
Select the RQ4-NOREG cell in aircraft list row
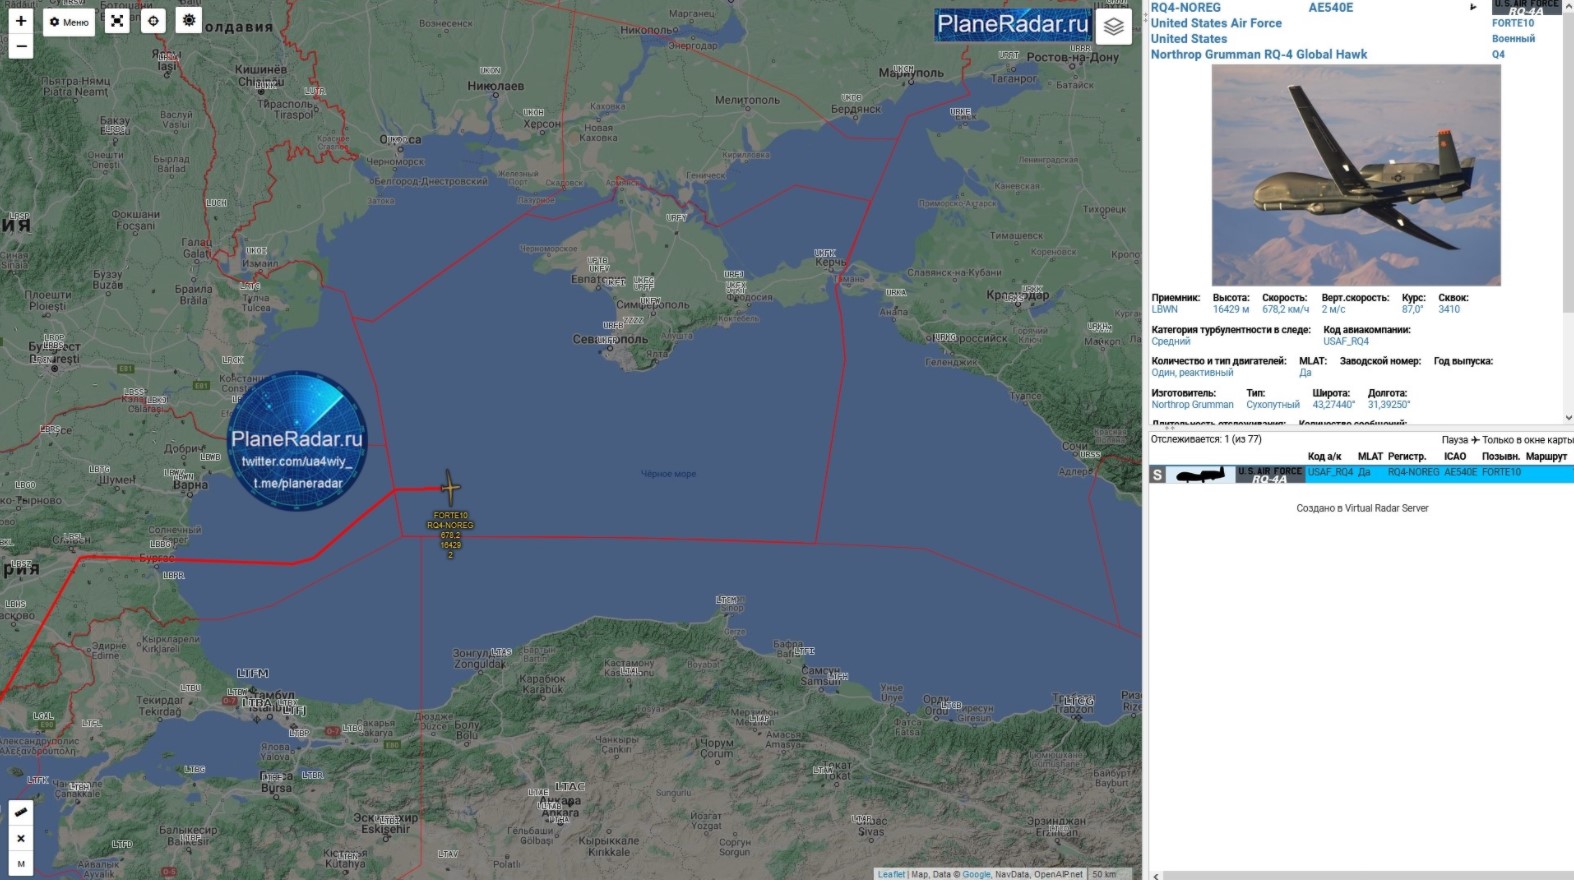coord(1413,472)
